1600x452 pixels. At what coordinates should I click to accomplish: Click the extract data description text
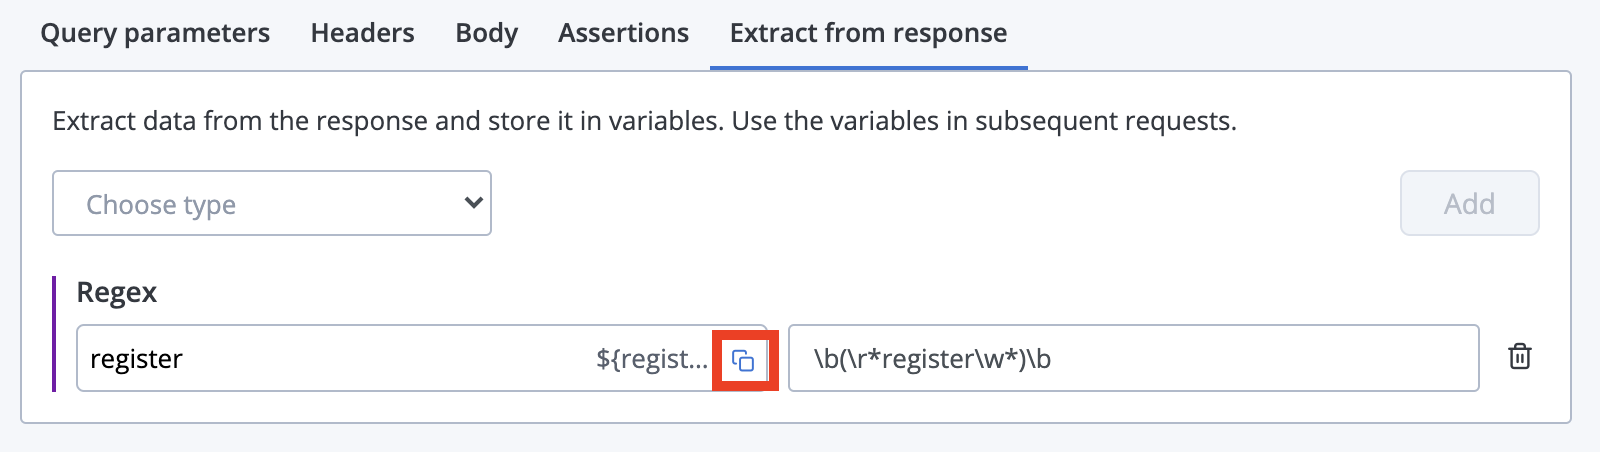coord(644,121)
